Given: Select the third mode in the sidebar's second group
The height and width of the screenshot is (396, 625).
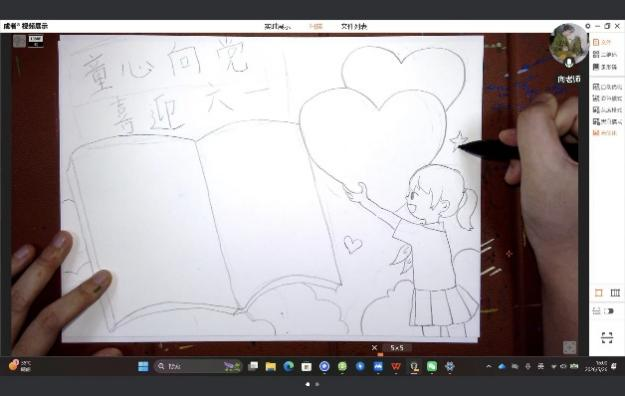Looking at the screenshot, I should pyautogui.click(x=607, y=110).
